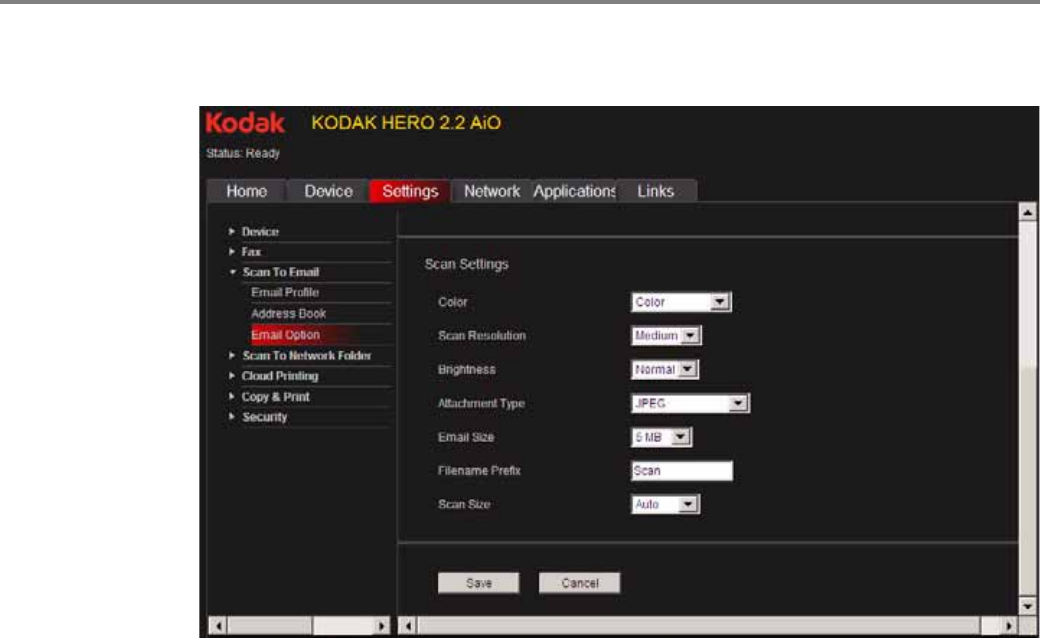Click main panel horizontal scrollbar right arrow
The height and width of the screenshot is (638, 1040).
point(1009,625)
